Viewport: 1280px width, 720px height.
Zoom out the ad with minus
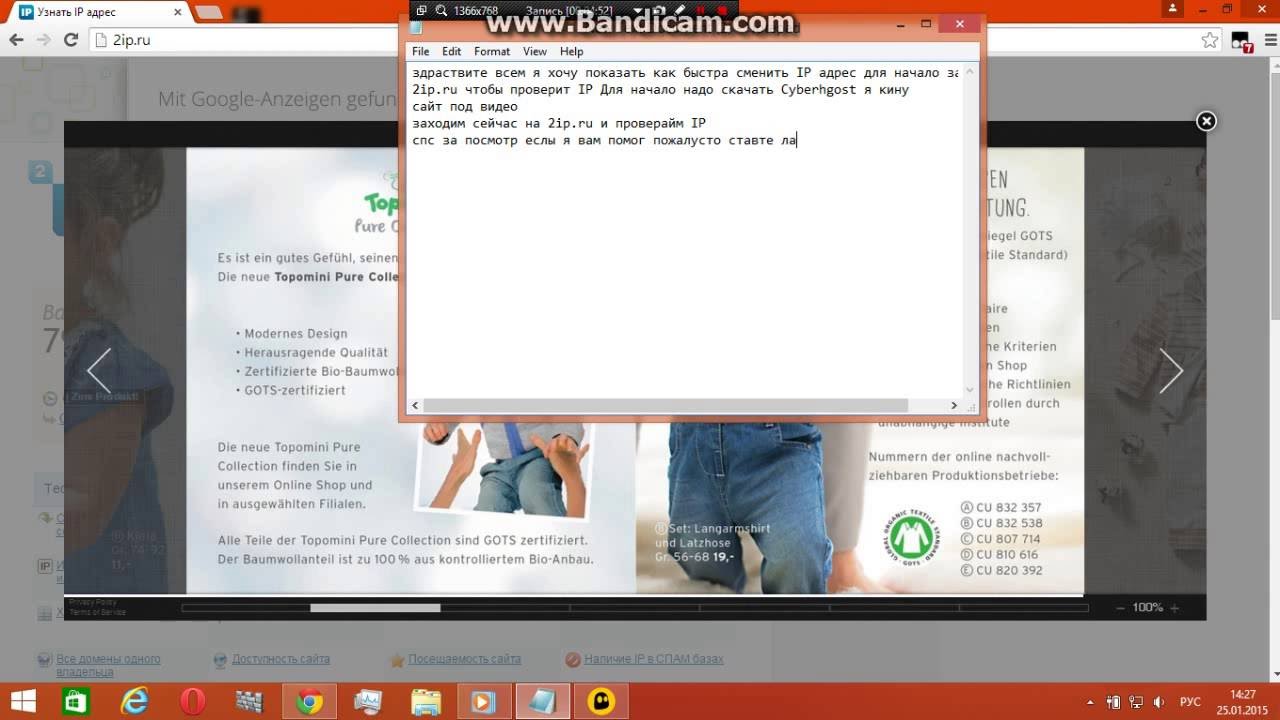(x=1121, y=607)
